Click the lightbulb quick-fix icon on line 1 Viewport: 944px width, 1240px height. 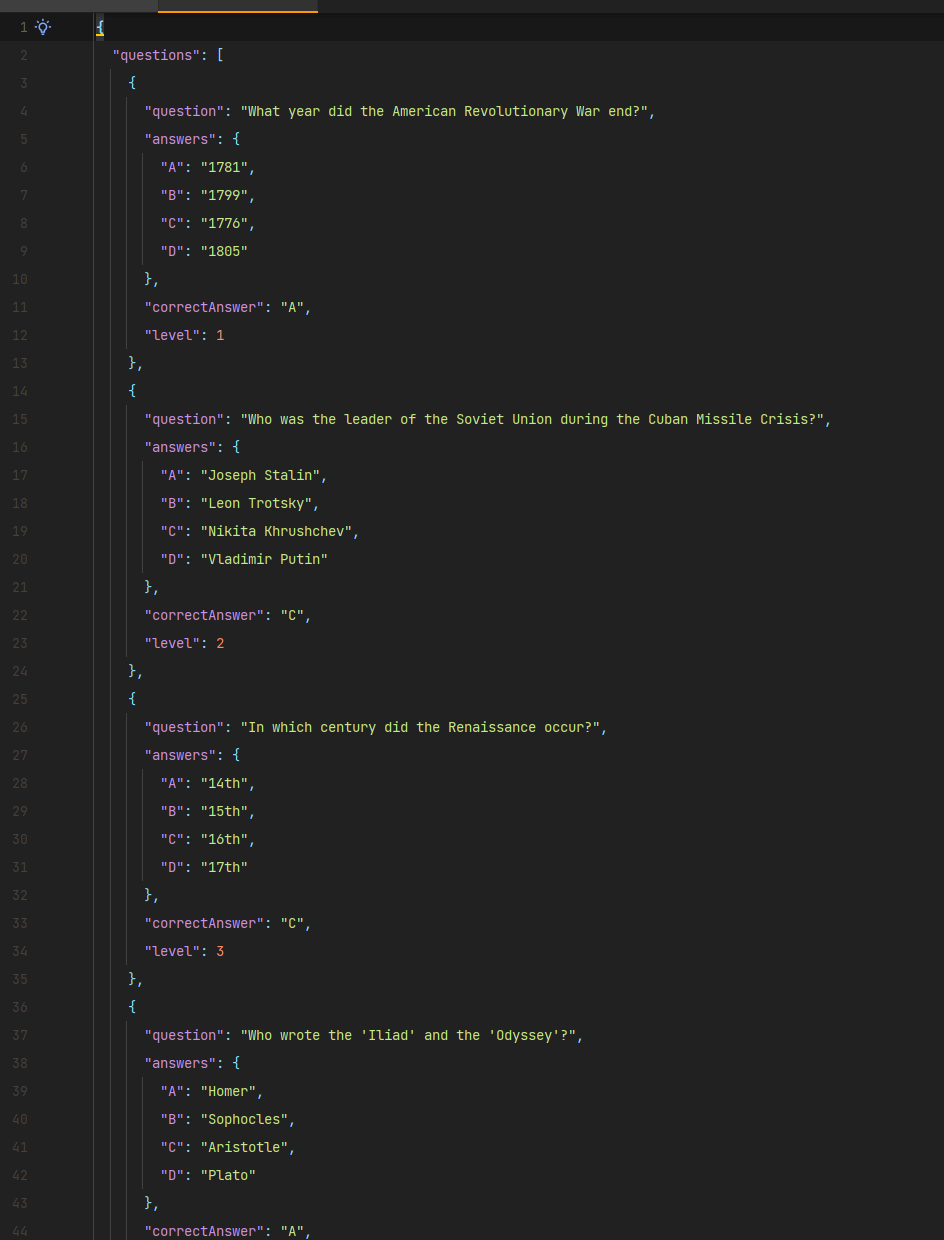pos(43,27)
